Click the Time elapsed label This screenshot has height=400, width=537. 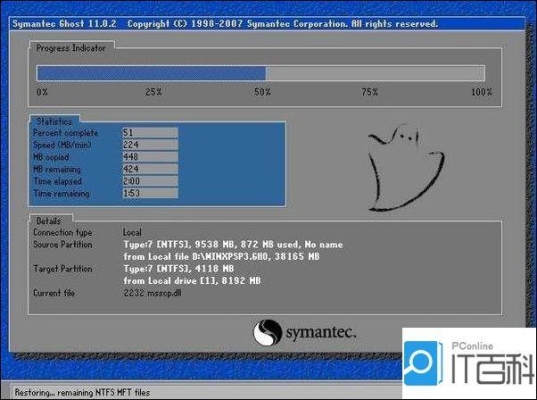58,181
